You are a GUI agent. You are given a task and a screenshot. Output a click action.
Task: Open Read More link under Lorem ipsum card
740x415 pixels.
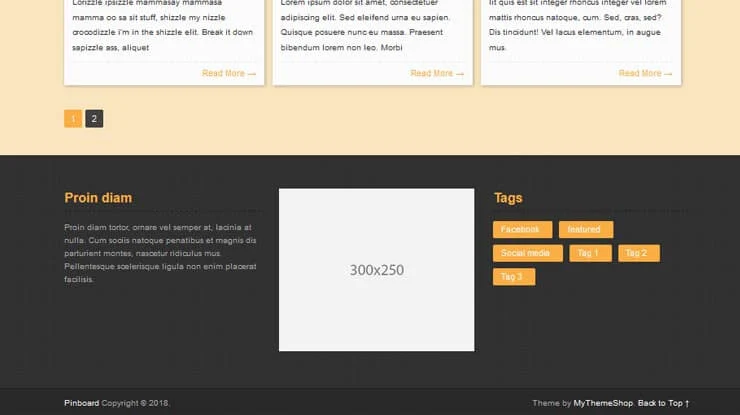(437, 73)
